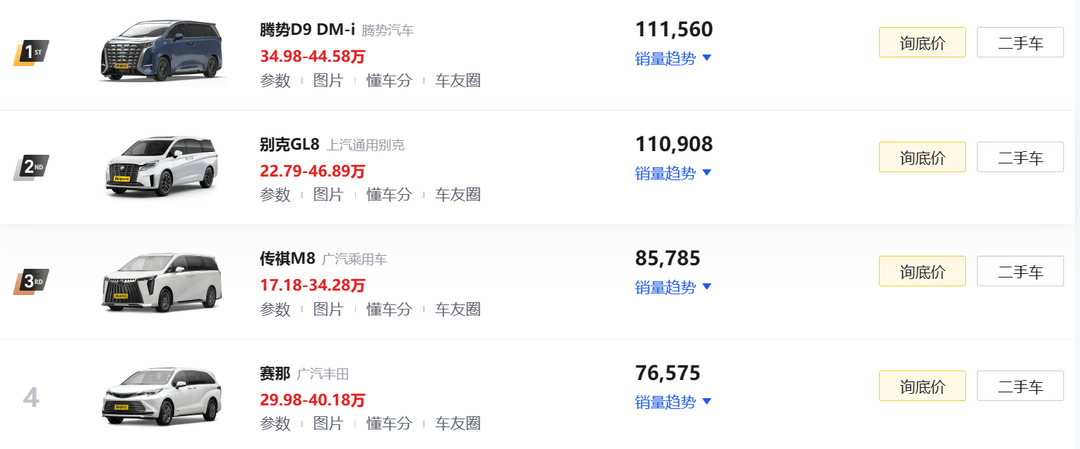Open 图片 link for 别克GL8
The height and width of the screenshot is (449, 1080).
[x=328, y=195]
